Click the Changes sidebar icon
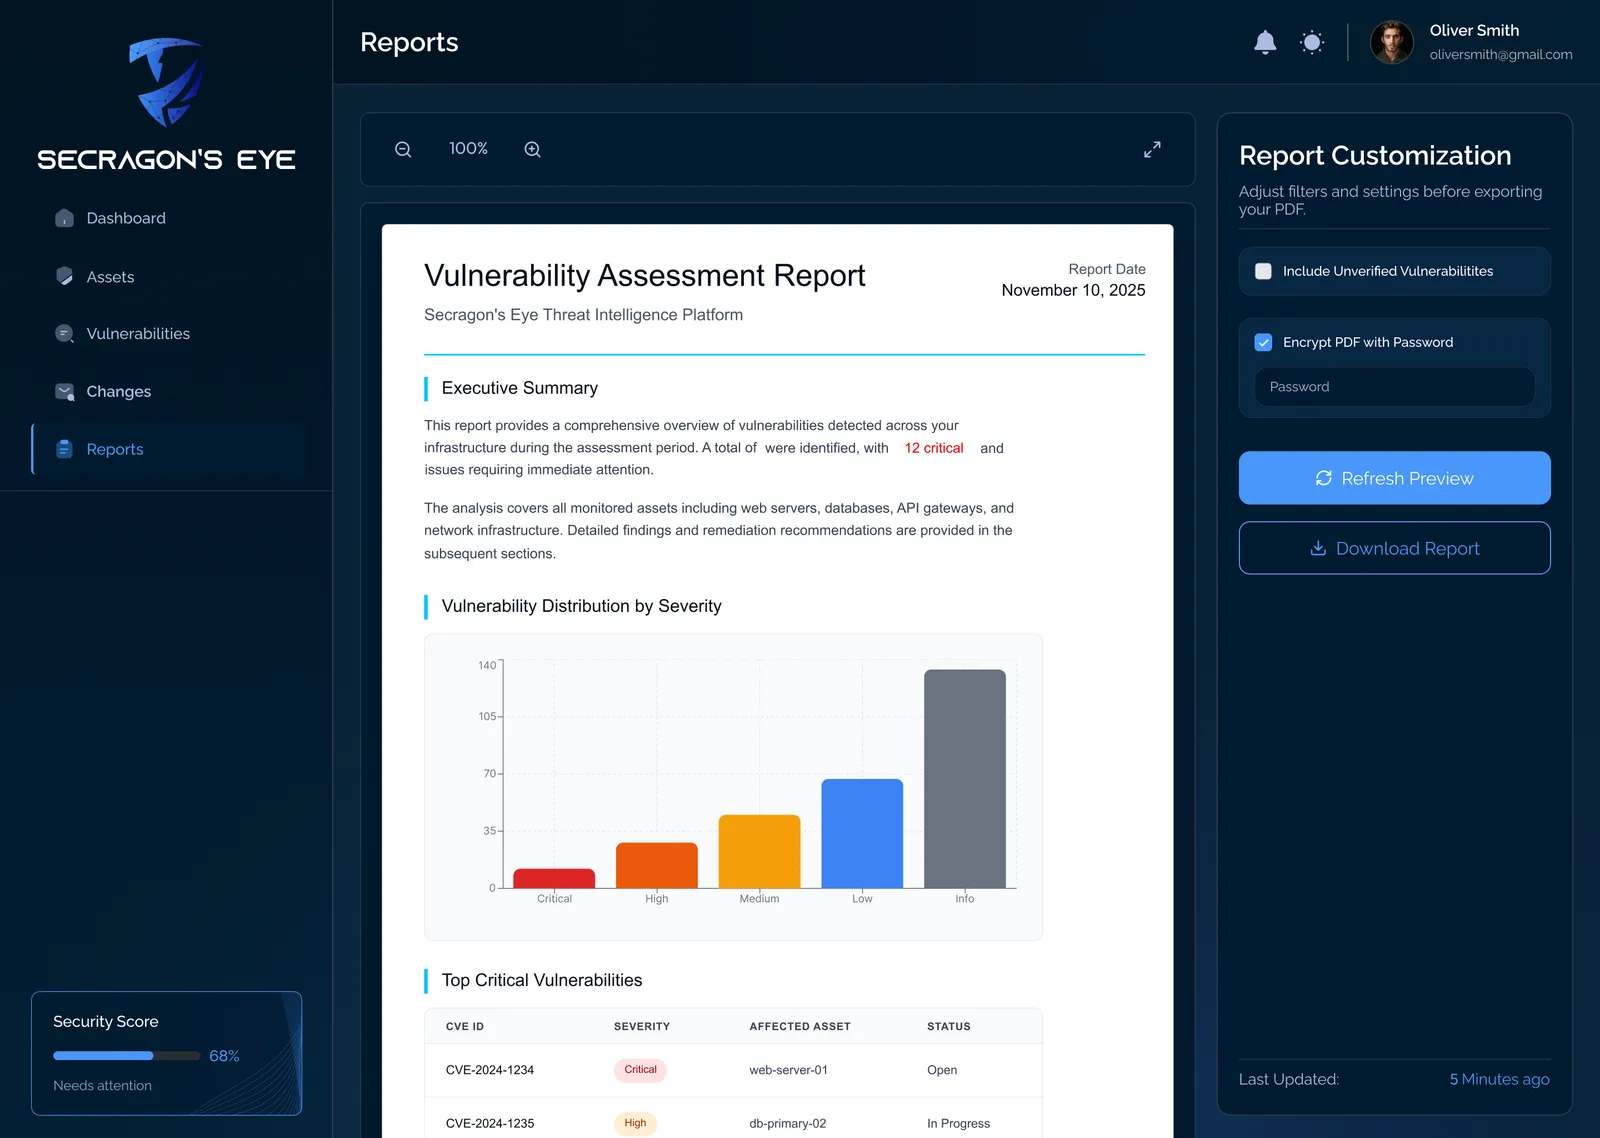 tap(64, 392)
